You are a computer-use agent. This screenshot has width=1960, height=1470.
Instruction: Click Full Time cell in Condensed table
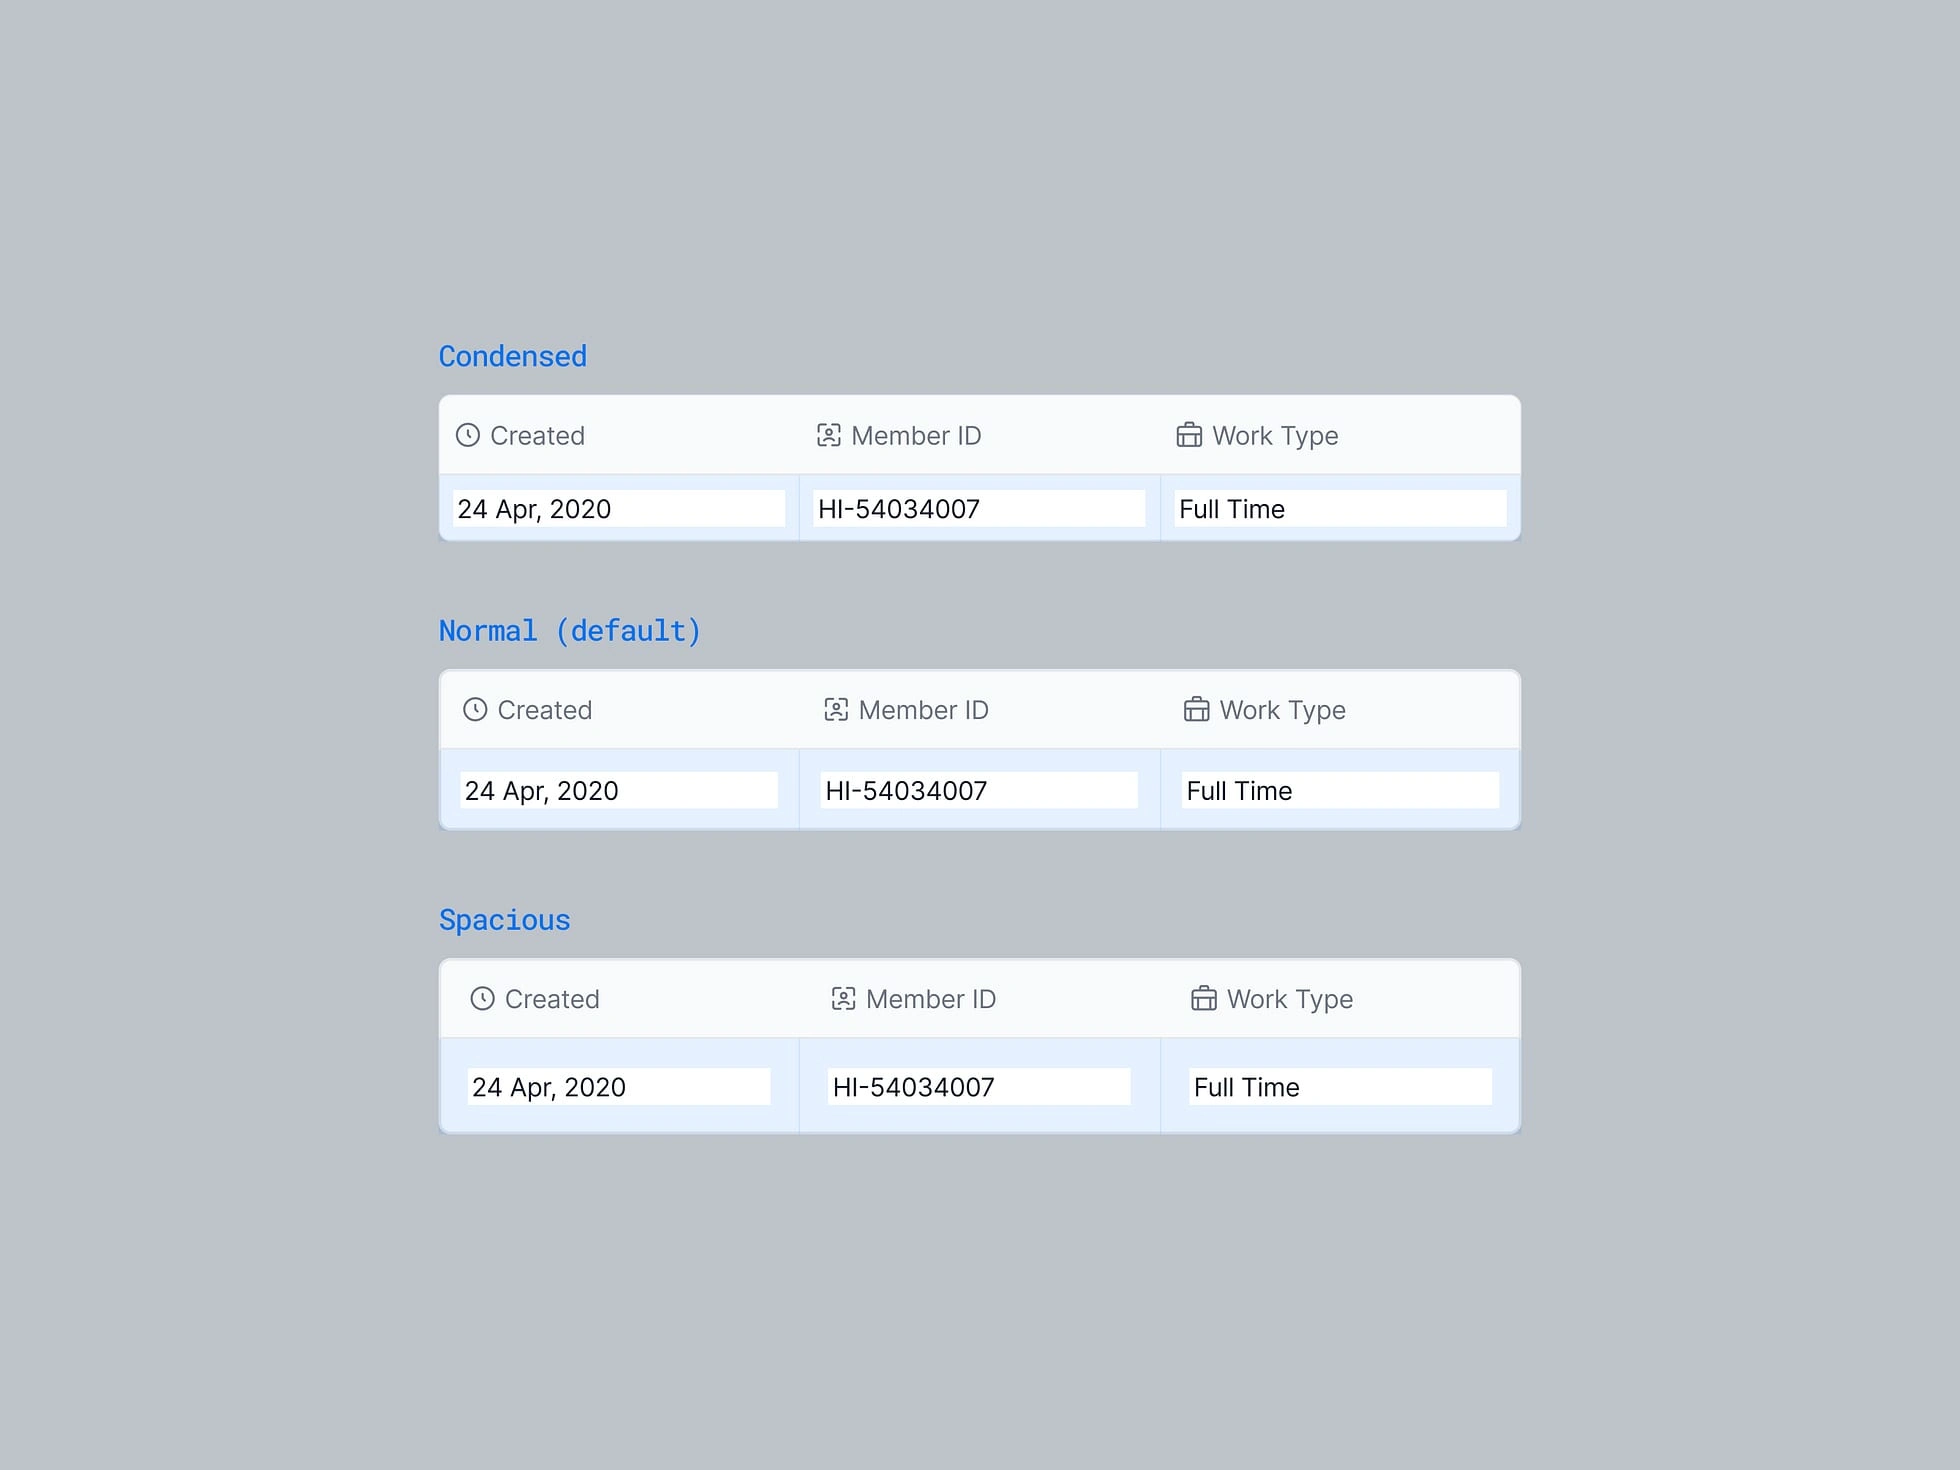point(1340,508)
